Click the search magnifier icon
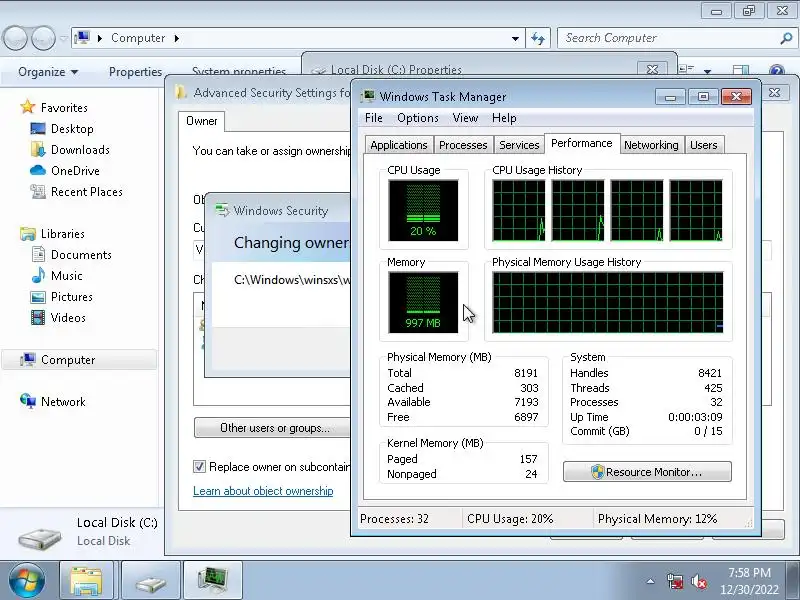The image size is (800, 600). click(786, 38)
